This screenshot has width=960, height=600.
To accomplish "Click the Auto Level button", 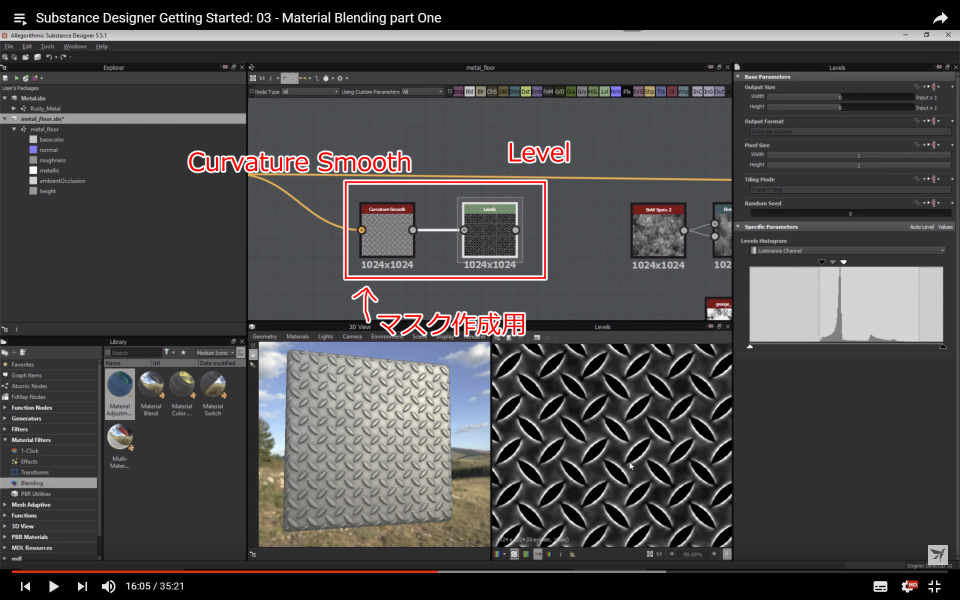I will point(921,227).
